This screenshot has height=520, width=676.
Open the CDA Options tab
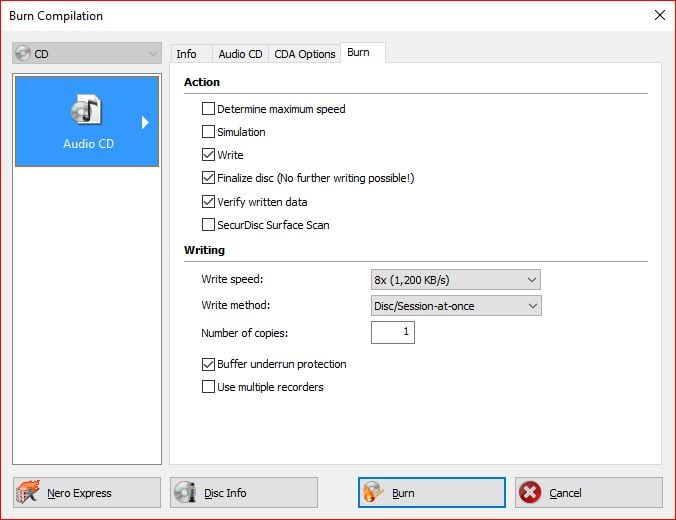tap(304, 54)
